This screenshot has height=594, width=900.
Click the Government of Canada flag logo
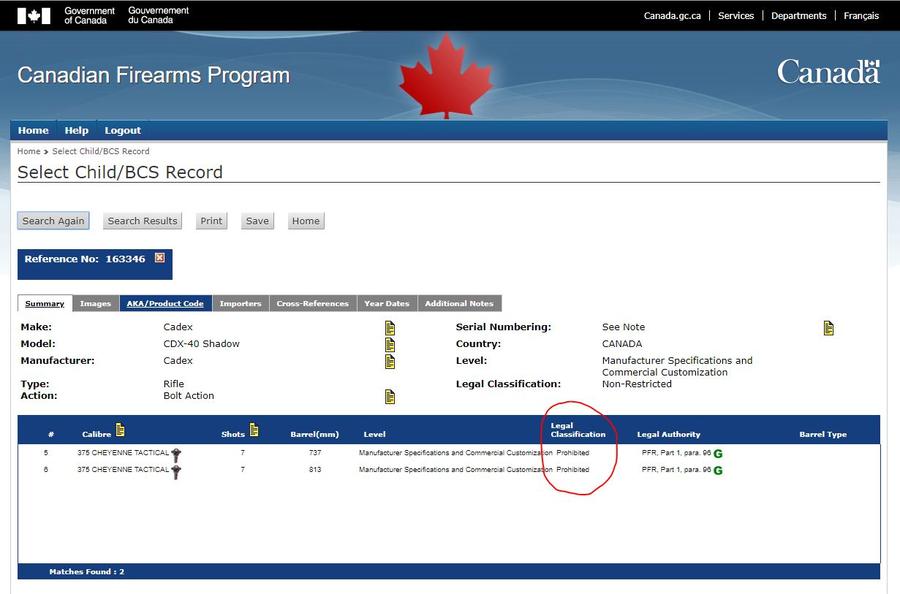coord(34,15)
